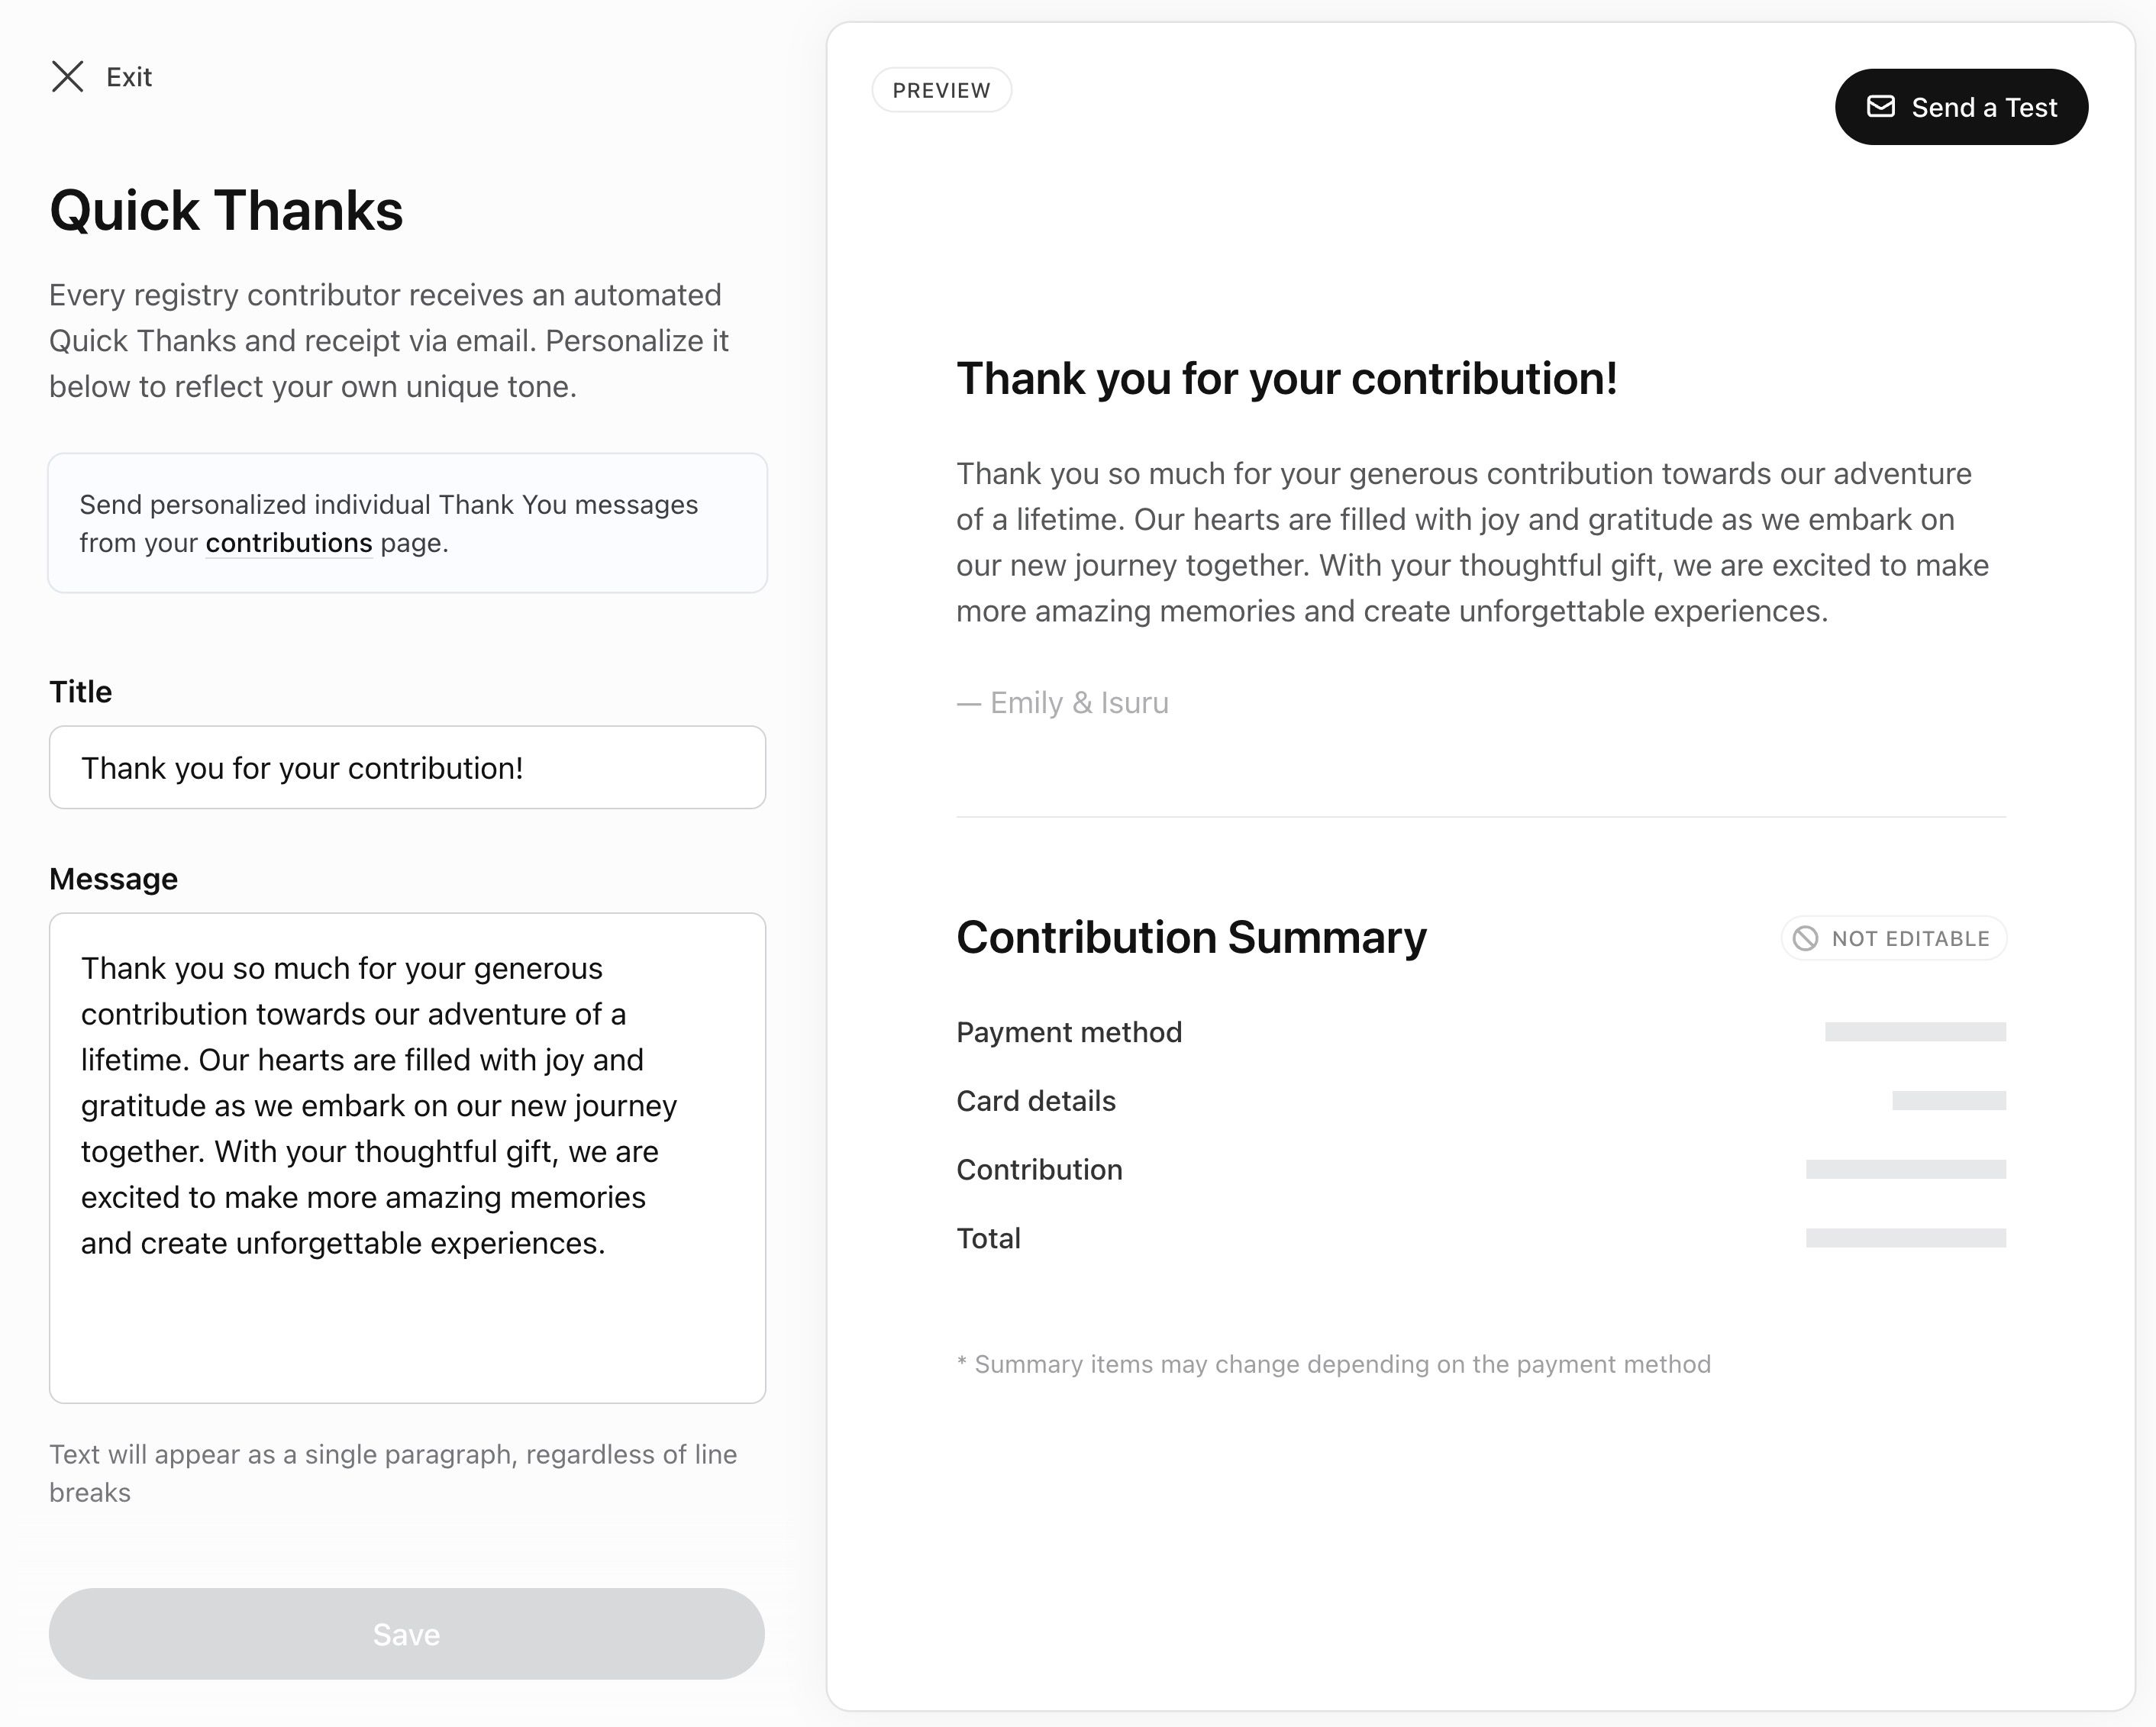
Task: Click the envelope icon on Send a Test
Action: [x=1880, y=107]
